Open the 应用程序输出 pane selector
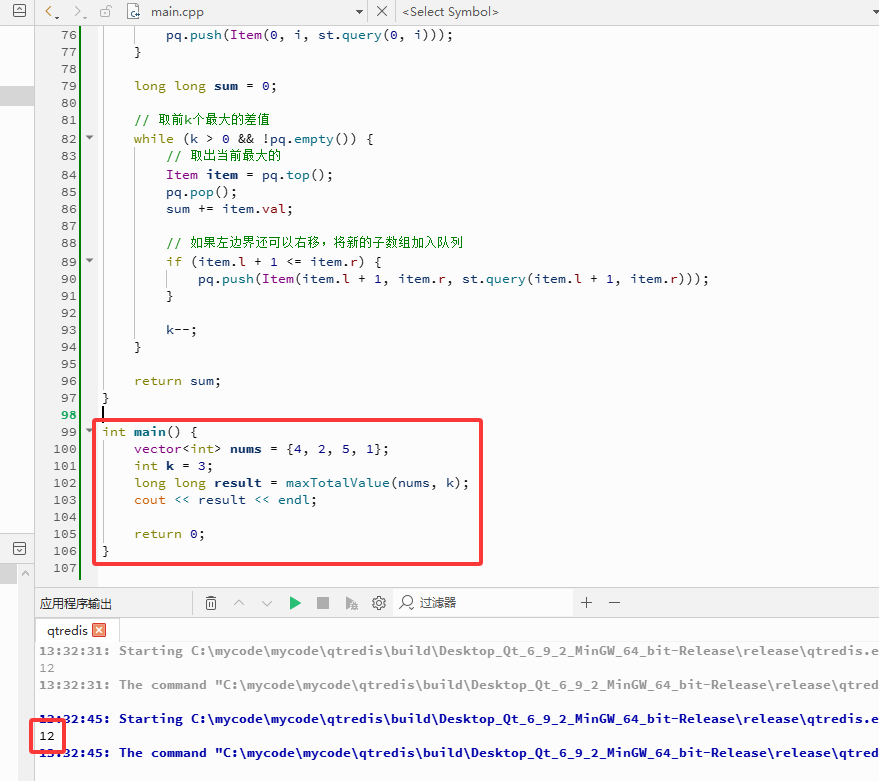Screen dimensions: 879x781 tap(76, 603)
